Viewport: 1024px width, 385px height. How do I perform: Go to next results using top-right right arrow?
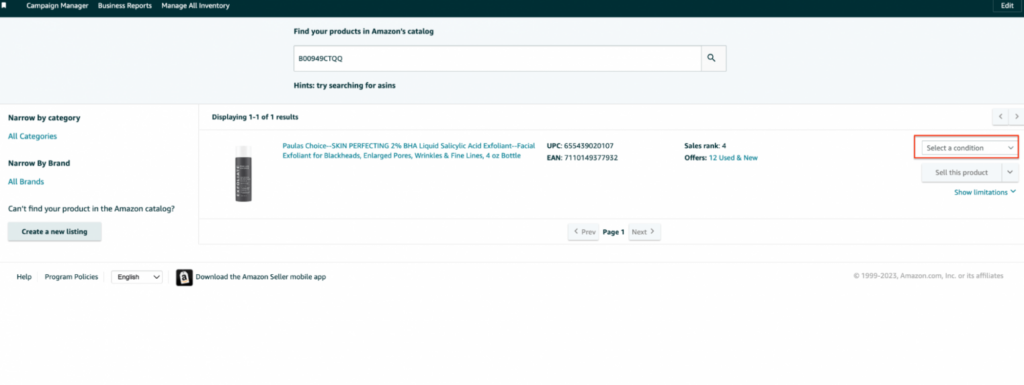(x=1016, y=117)
